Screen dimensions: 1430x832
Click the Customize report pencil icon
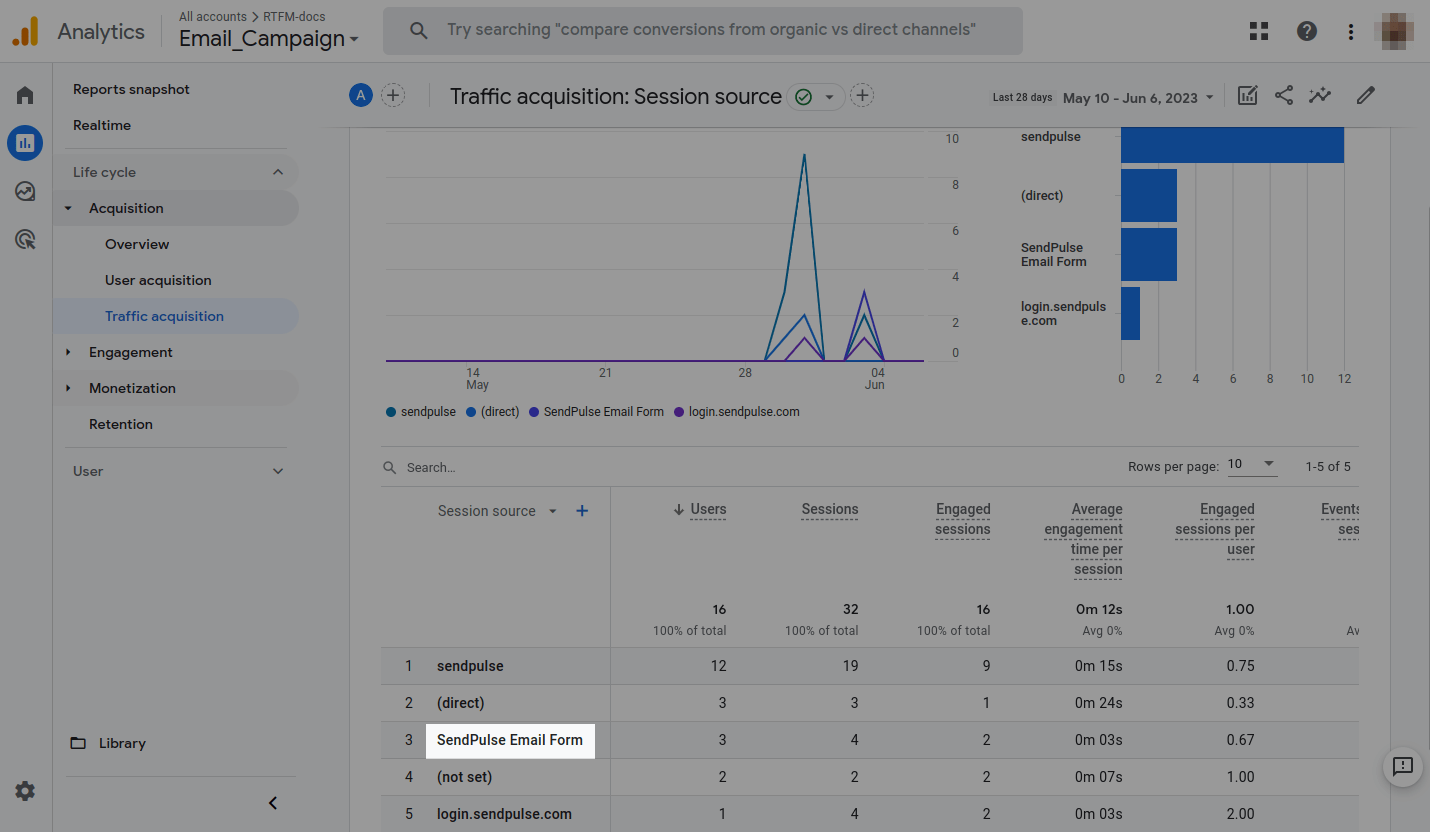1365,96
